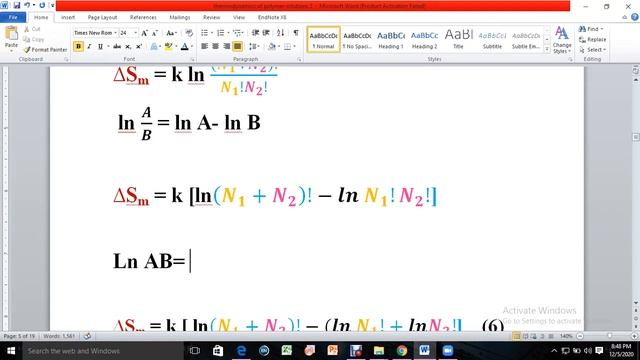Apply the Title style
Image resolution: width=640 pixels, height=360 pixels.
pos(458,40)
